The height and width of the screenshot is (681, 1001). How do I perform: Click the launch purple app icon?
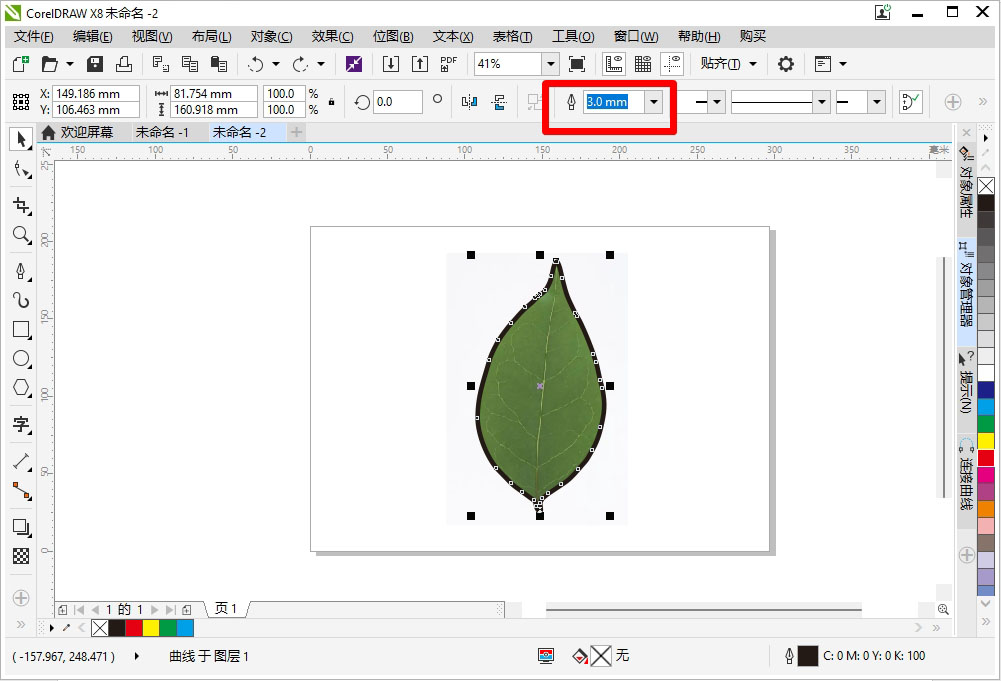354,64
